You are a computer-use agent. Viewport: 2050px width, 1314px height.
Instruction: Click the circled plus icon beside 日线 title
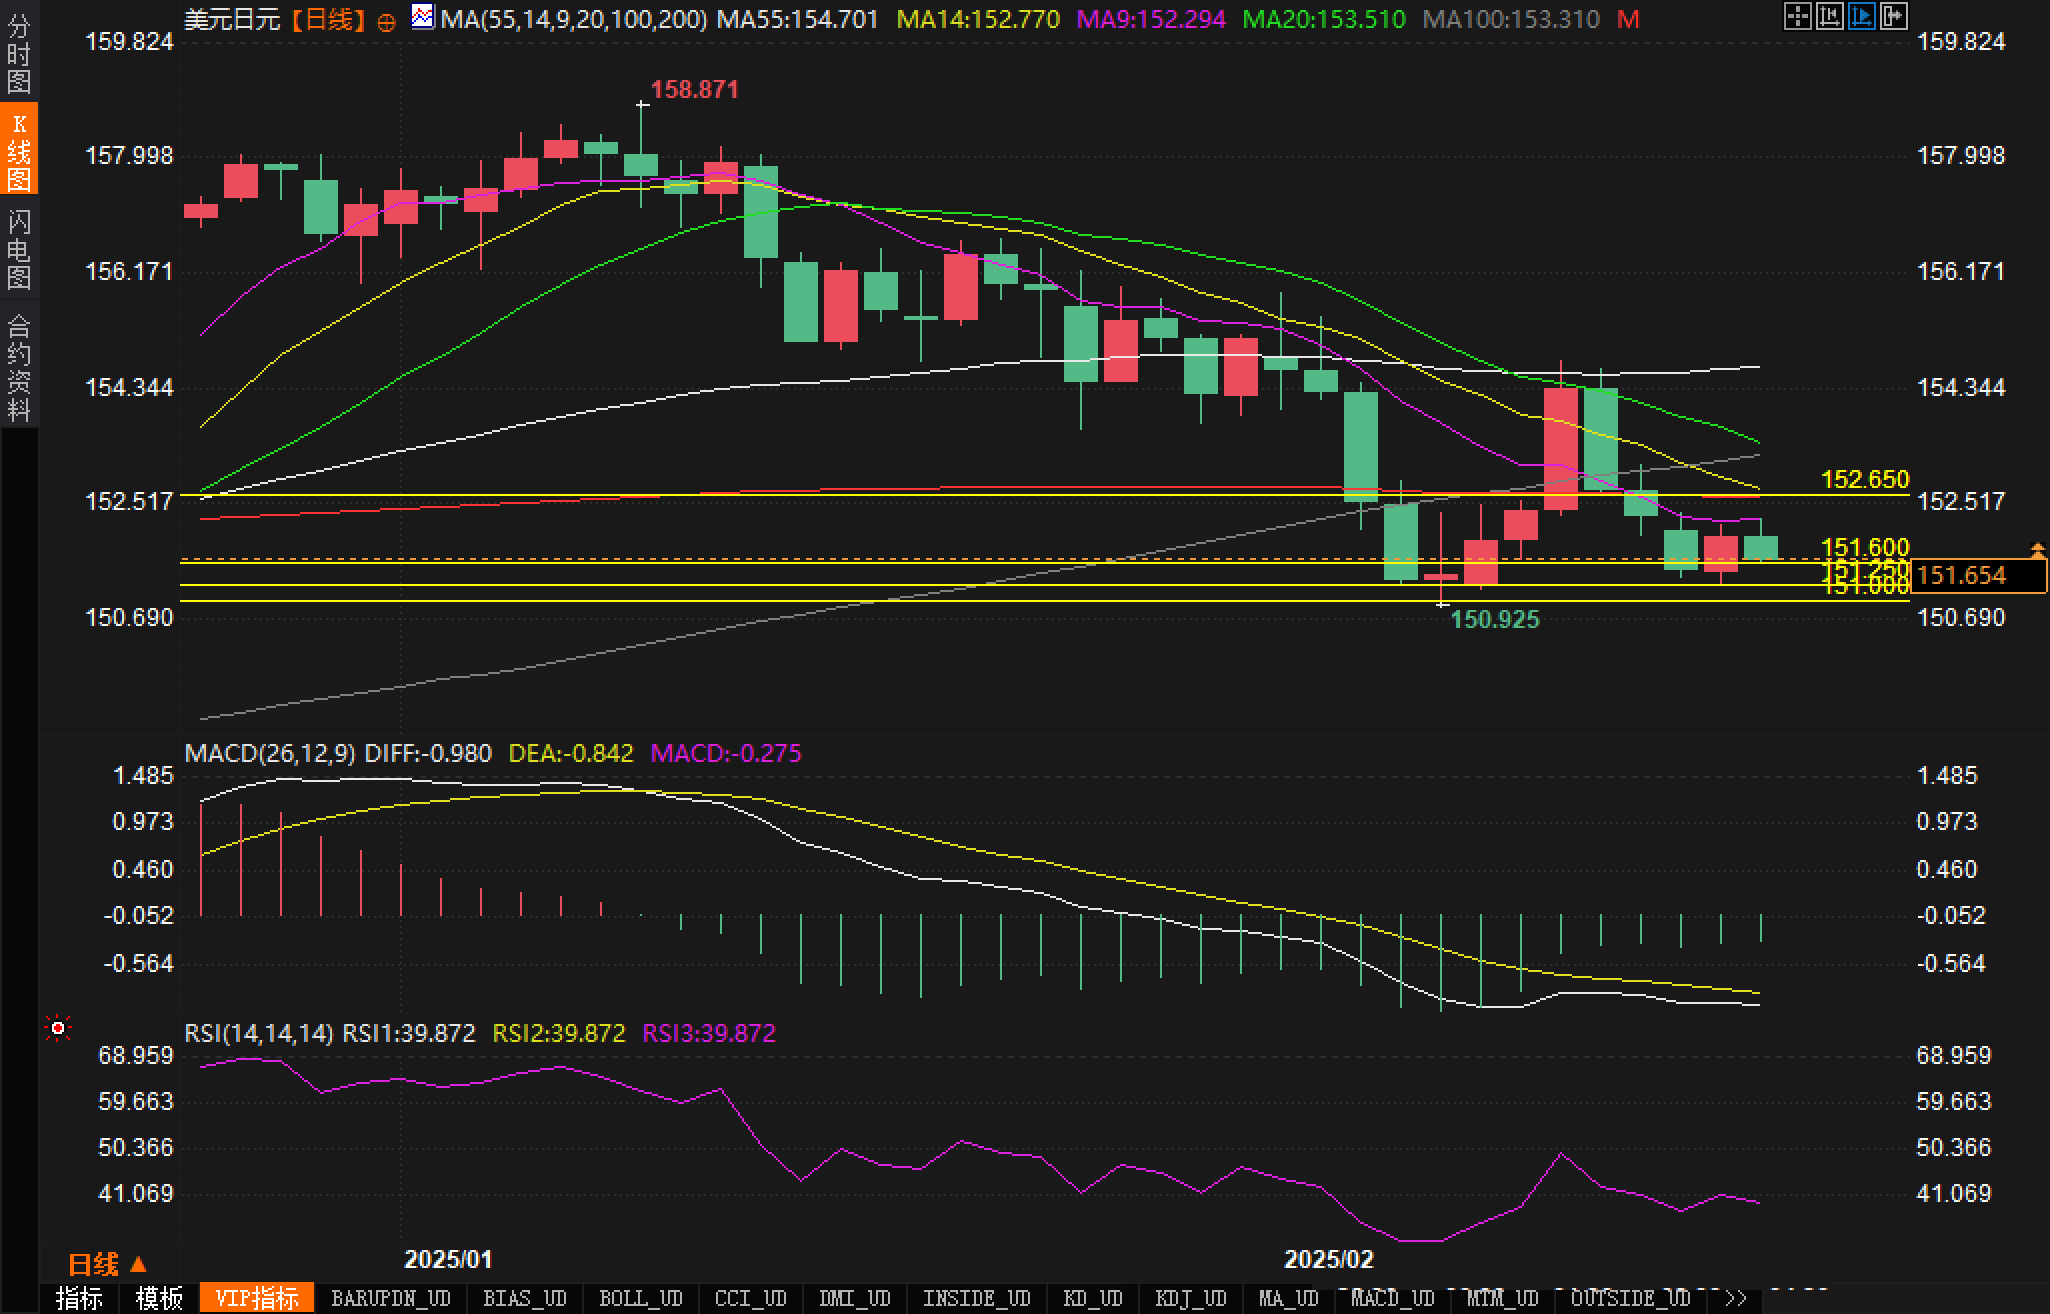point(386,22)
